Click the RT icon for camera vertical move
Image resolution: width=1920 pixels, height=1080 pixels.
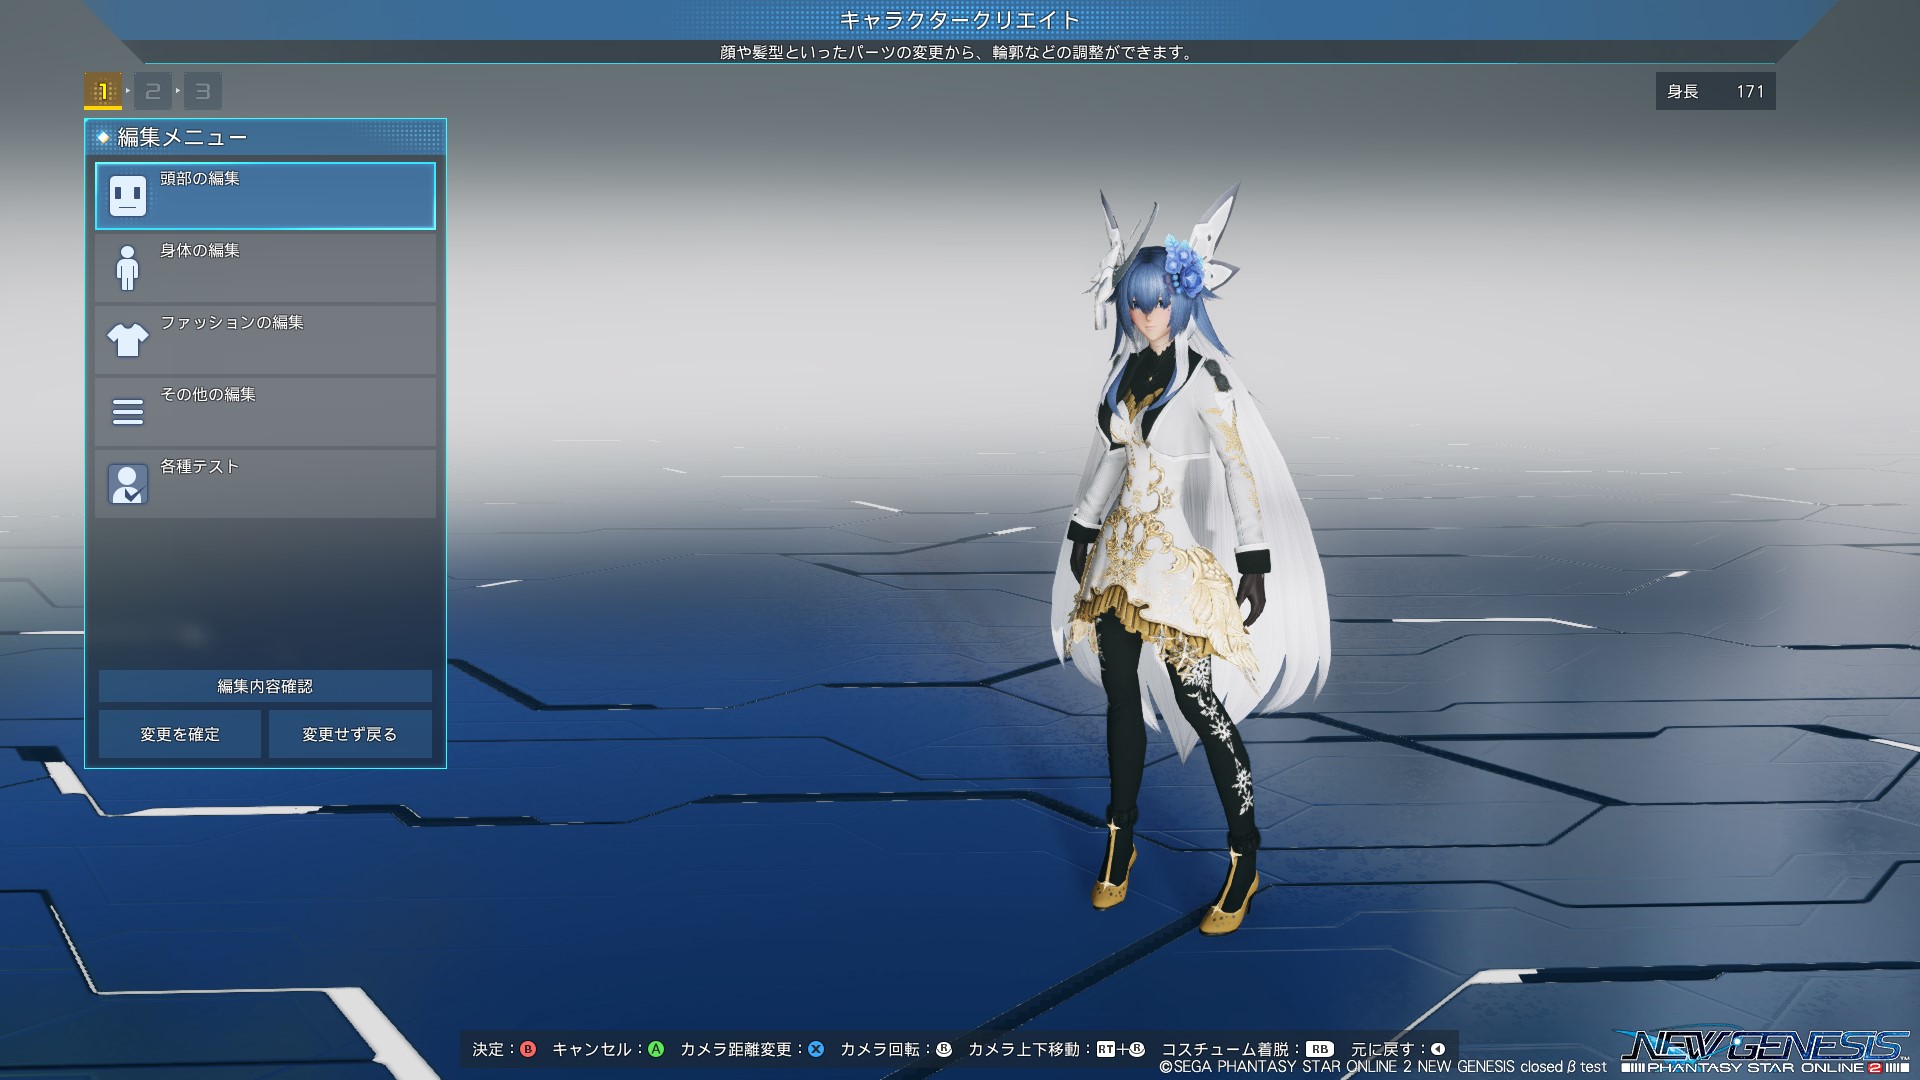(x=1105, y=1049)
